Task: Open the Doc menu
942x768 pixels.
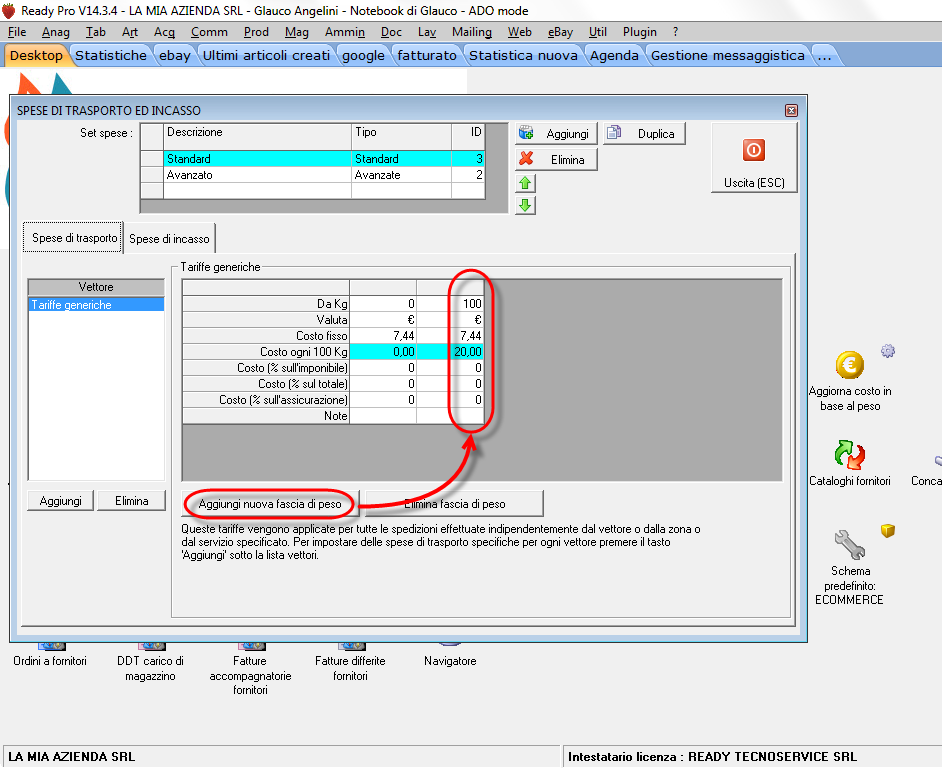Action: (391, 32)
